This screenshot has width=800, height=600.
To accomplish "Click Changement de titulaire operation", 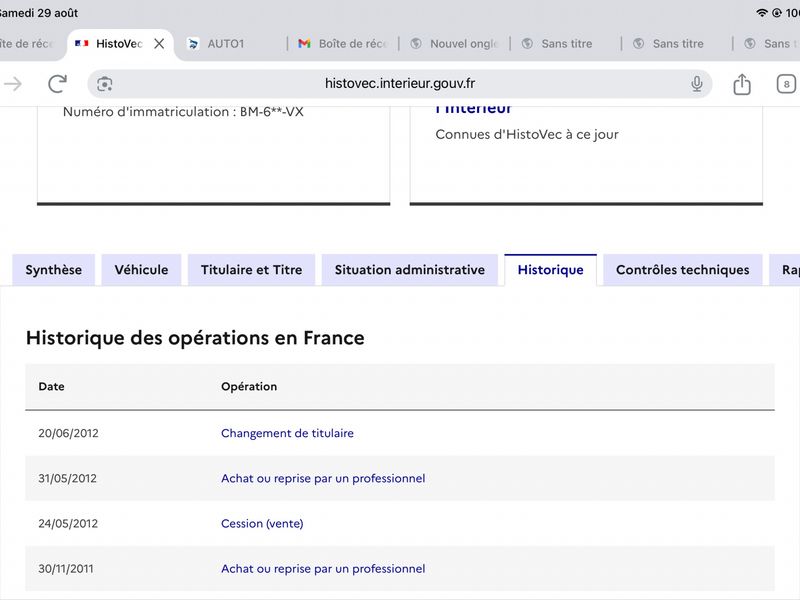I will (287, 433).
